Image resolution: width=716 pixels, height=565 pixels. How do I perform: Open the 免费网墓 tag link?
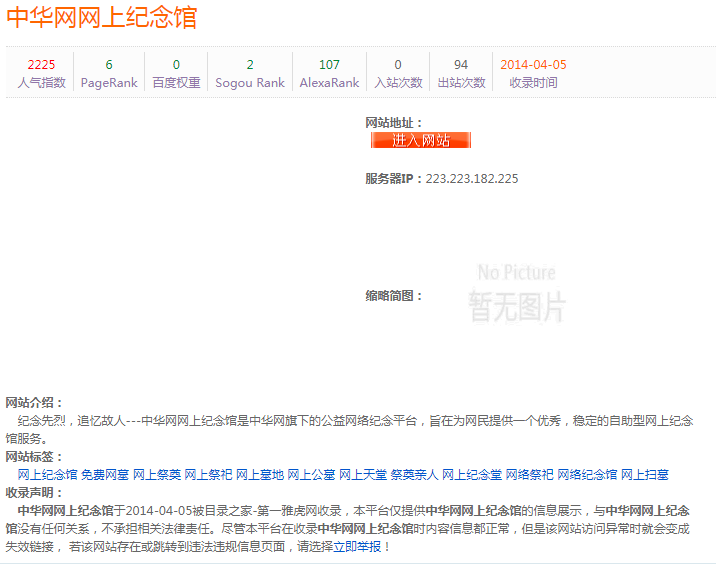[105, 475]
